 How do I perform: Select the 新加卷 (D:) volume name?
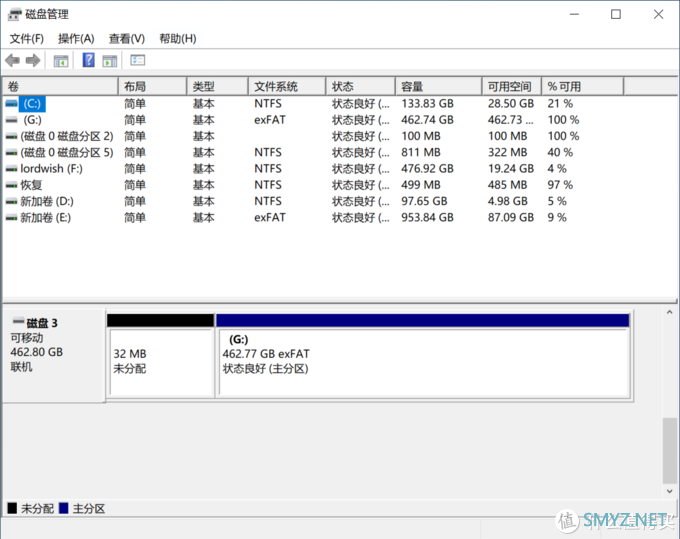point(47,202)
